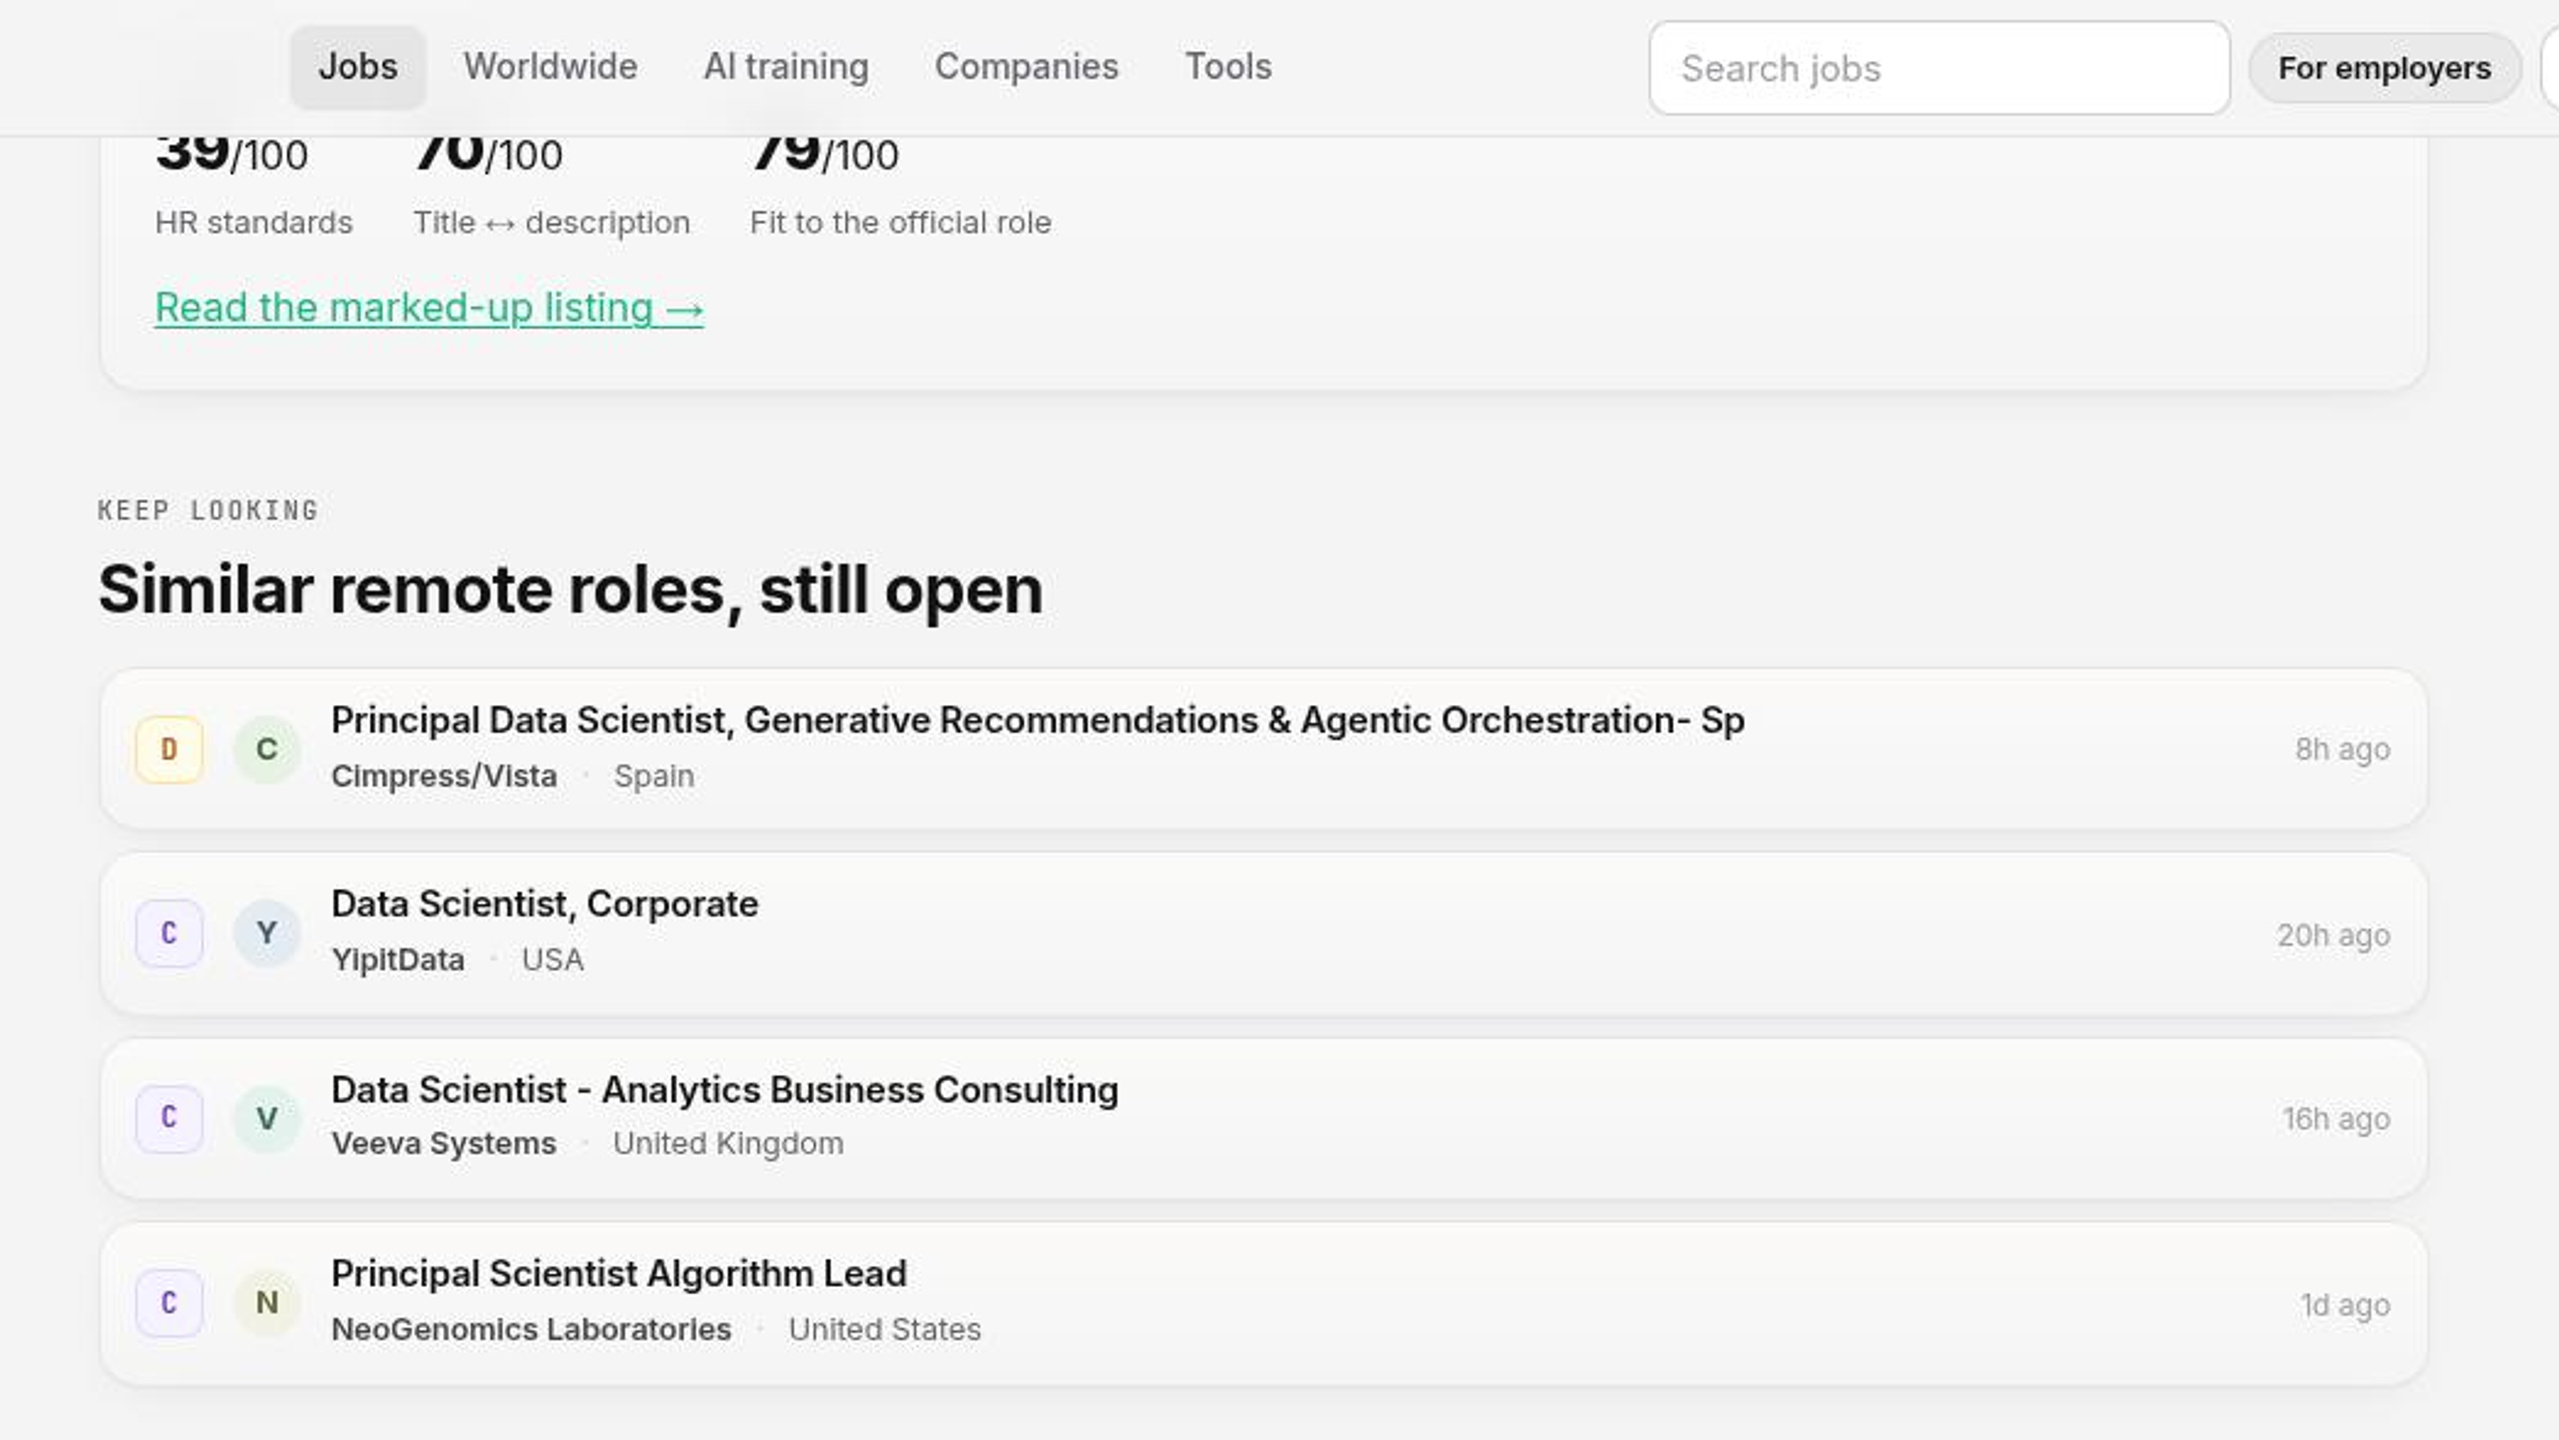
Task: Open the Tools menu item
Action: click(x=1228, y=67)
